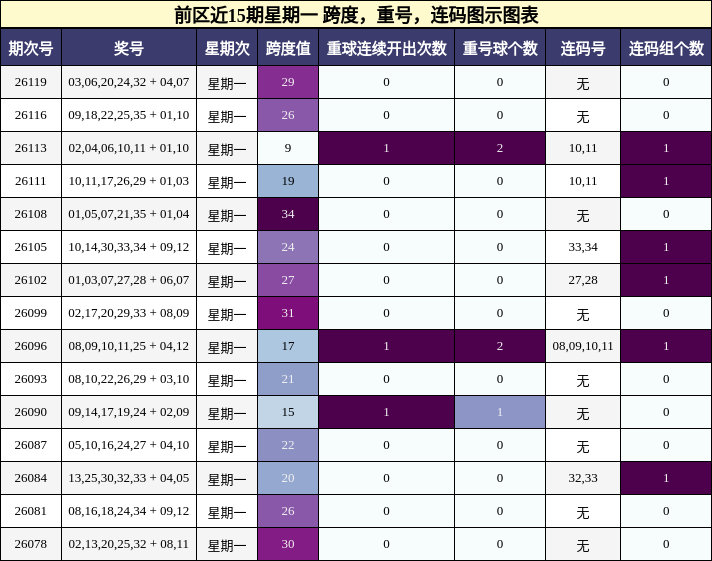Click the table title 前区近15期星期一 跨度，重号，连码图示图表

(356, 15)
